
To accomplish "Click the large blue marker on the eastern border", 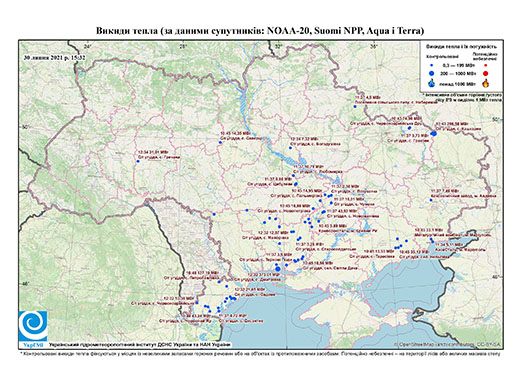I will (x=434, y=133).
